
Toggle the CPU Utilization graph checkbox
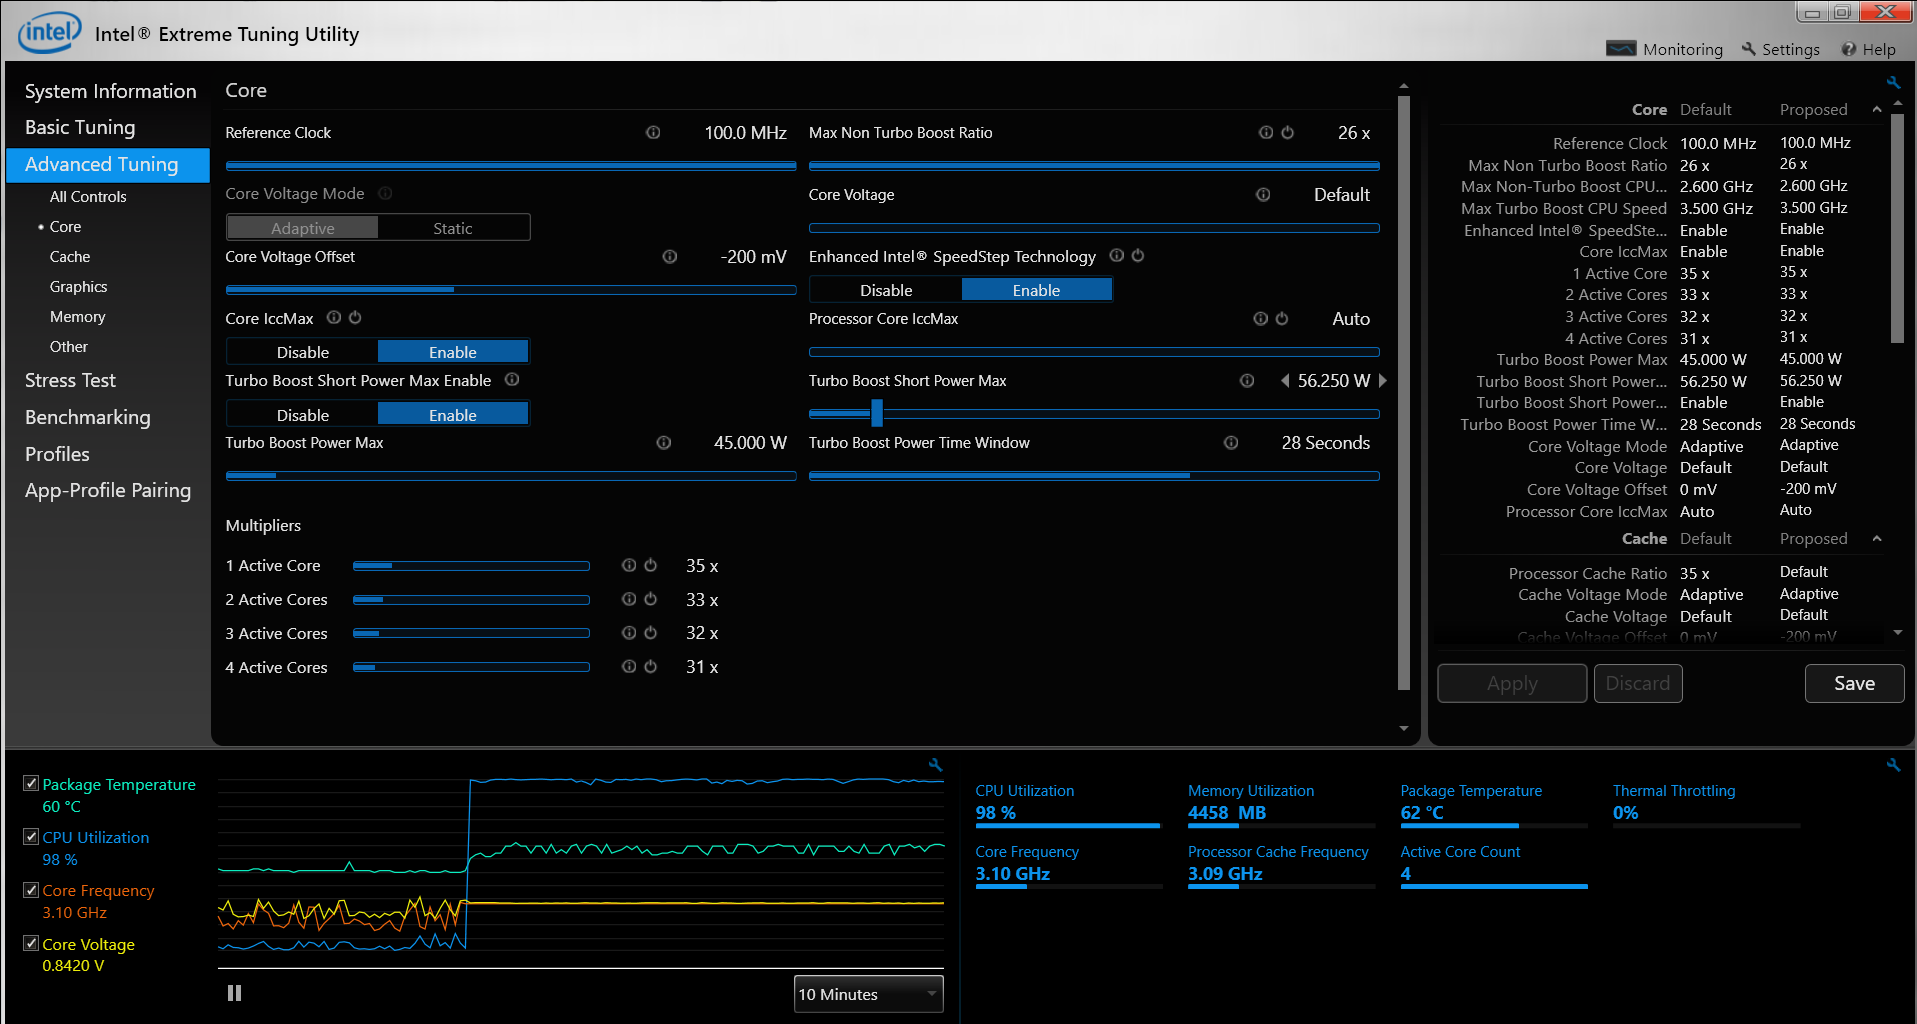click(31, 836)
